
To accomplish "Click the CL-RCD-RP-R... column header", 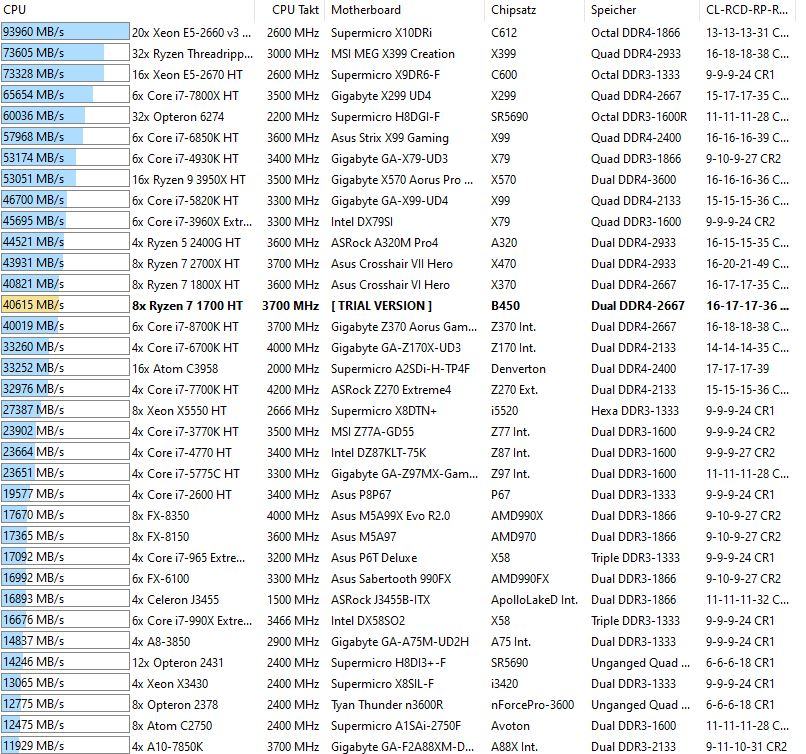I will pos(747,10).
